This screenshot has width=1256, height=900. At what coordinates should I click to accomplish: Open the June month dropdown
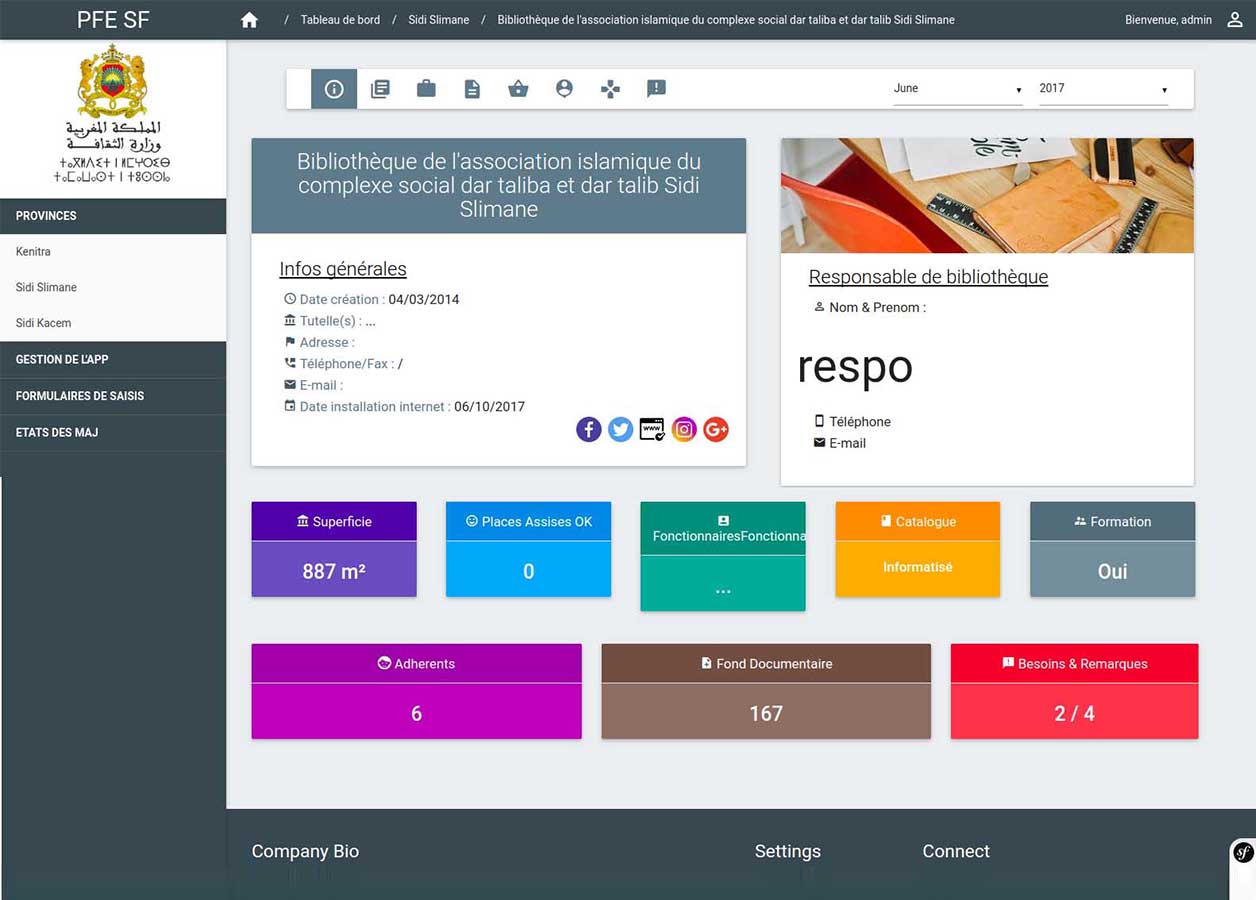(x=957, y=89)
